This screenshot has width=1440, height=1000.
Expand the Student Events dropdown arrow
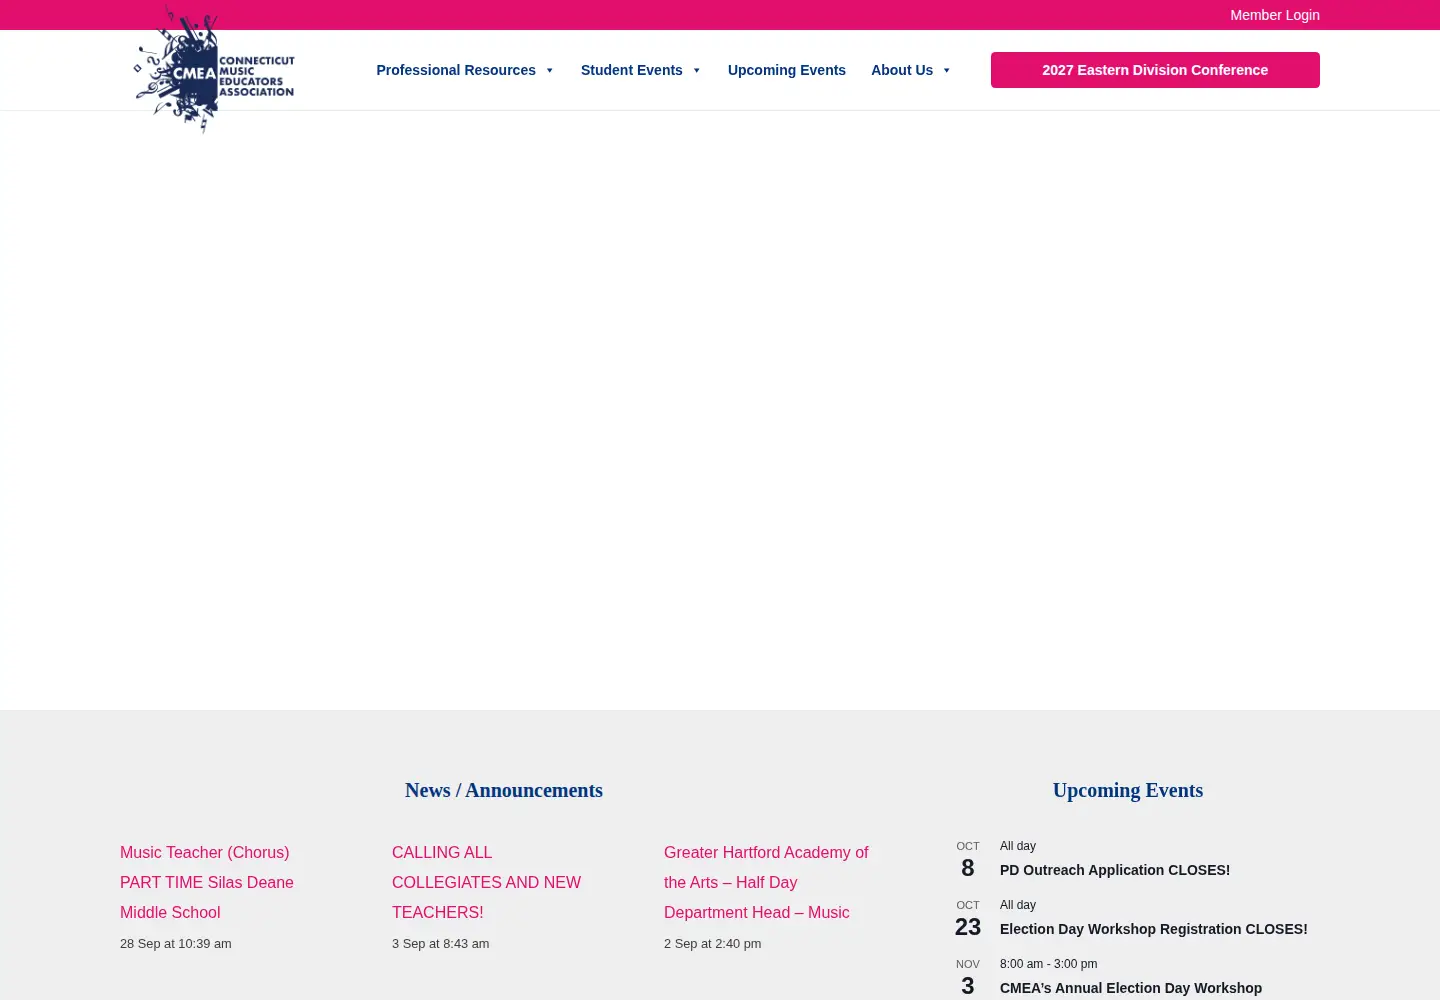point(696,70)
